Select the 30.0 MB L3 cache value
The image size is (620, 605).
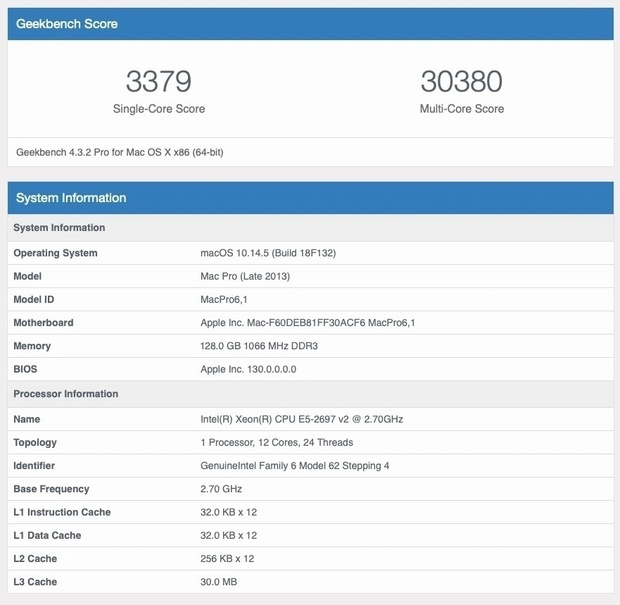[219, 582]
